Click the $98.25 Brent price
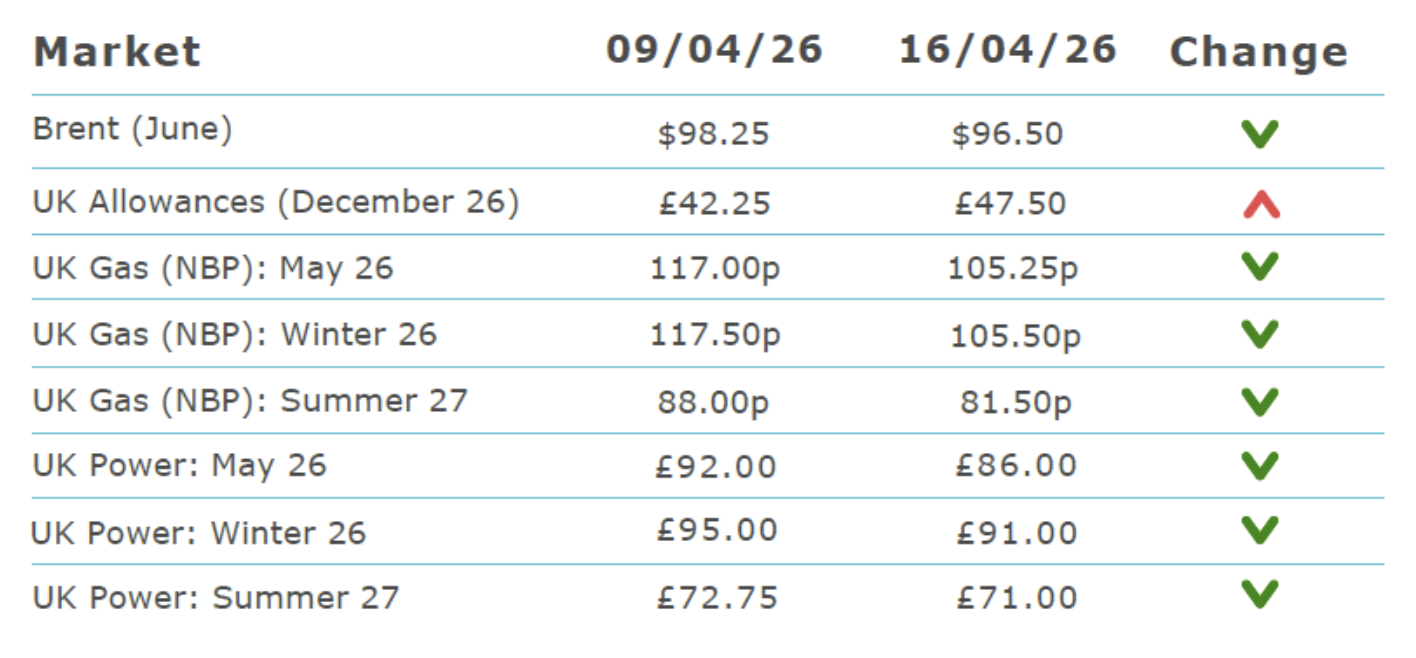This screenshot has height=658, width=1416. [x=714, y=133]
